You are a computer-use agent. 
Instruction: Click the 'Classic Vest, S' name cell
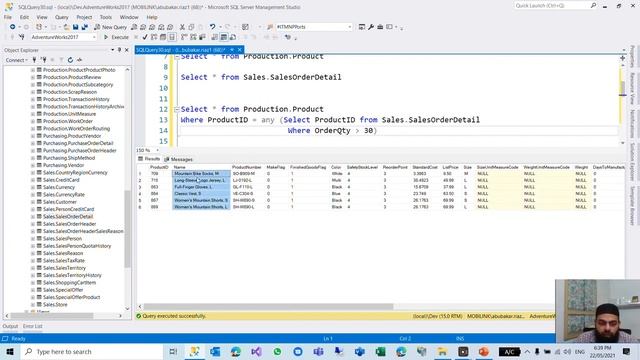(201, 193)
